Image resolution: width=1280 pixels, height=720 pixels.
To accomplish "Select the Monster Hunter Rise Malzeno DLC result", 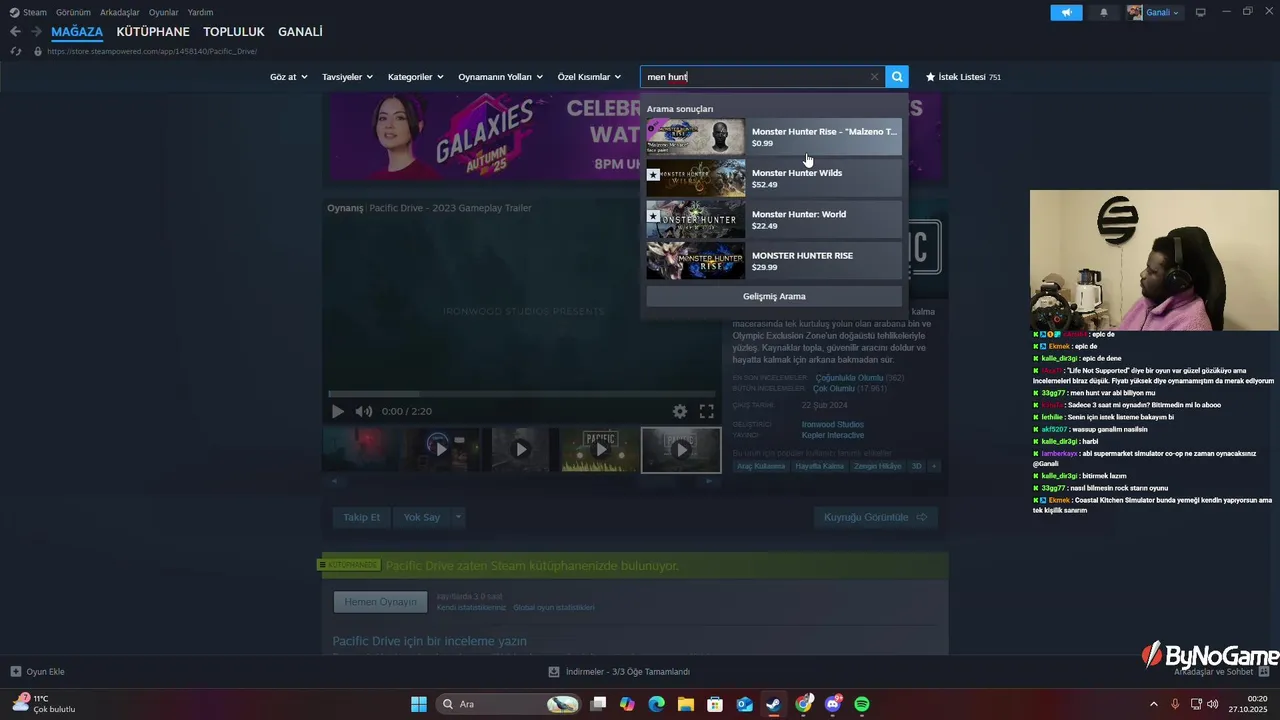I will pyautogui.click(x=774, y=137).
